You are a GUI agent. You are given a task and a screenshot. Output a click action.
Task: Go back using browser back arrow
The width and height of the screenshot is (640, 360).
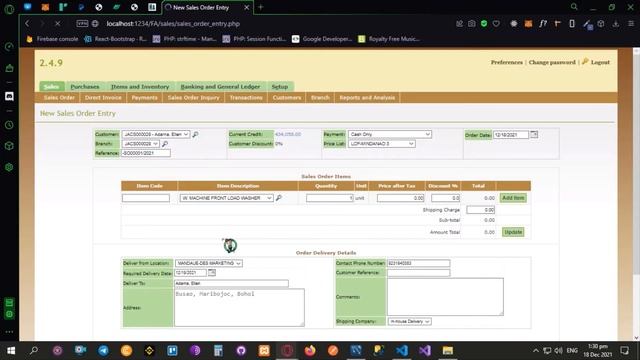(27, 24)
